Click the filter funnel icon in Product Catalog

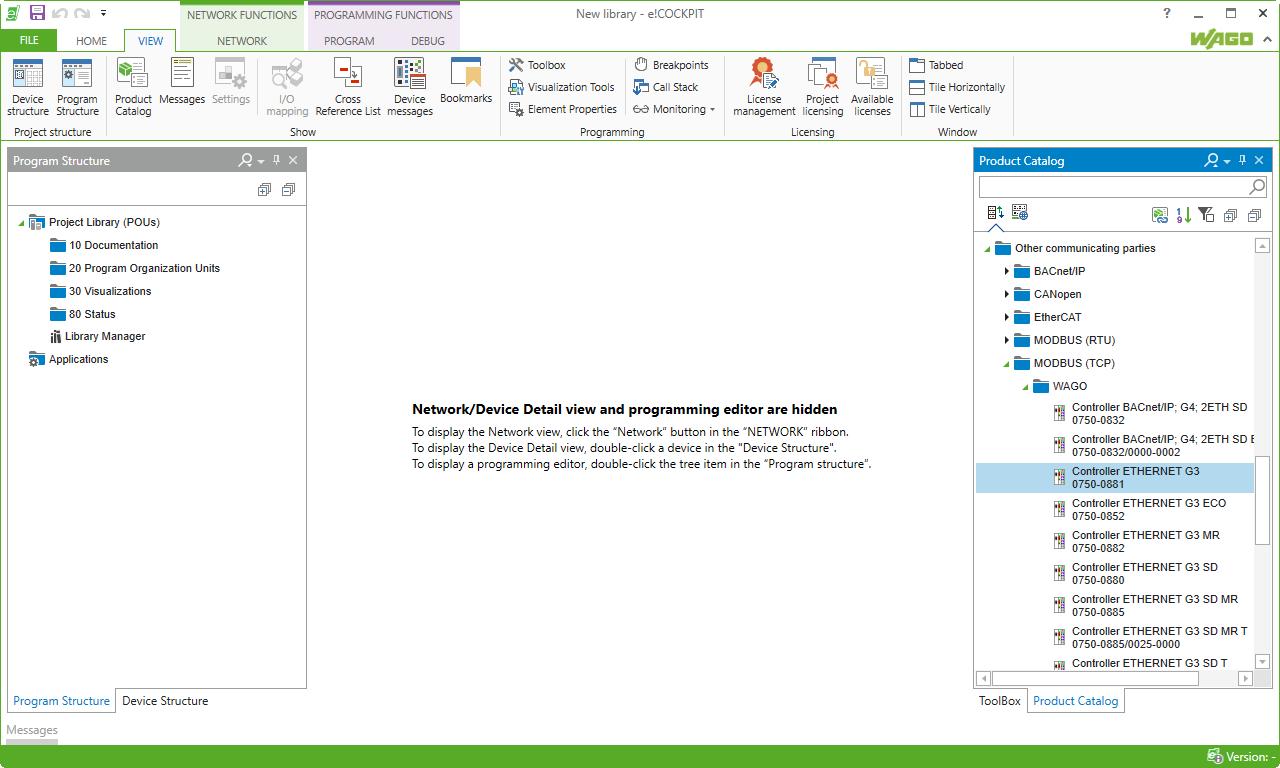tap(1206, 214)
